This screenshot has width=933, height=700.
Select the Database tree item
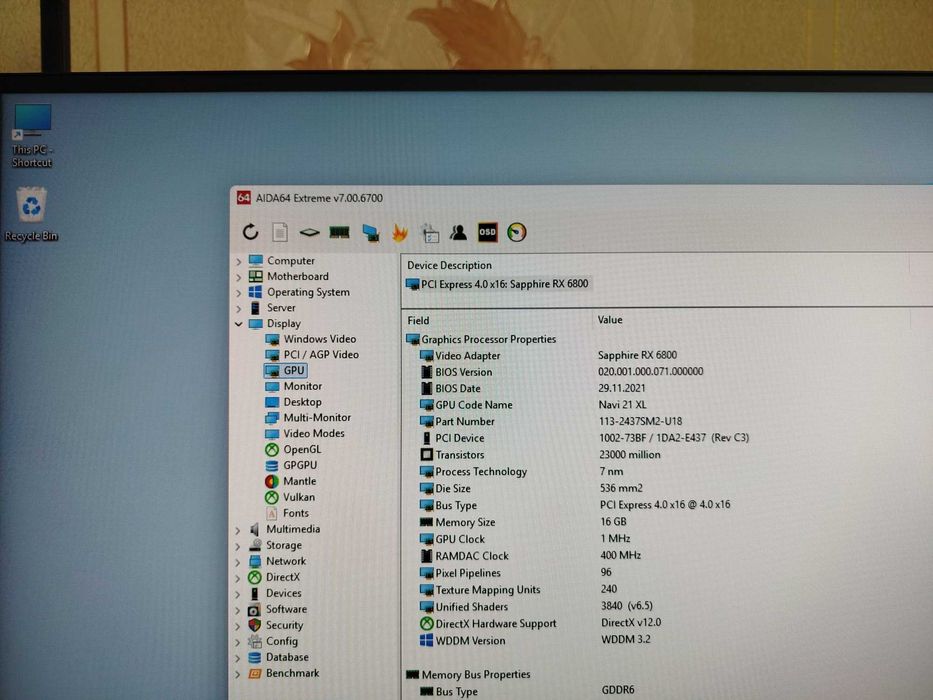[278, 657]
